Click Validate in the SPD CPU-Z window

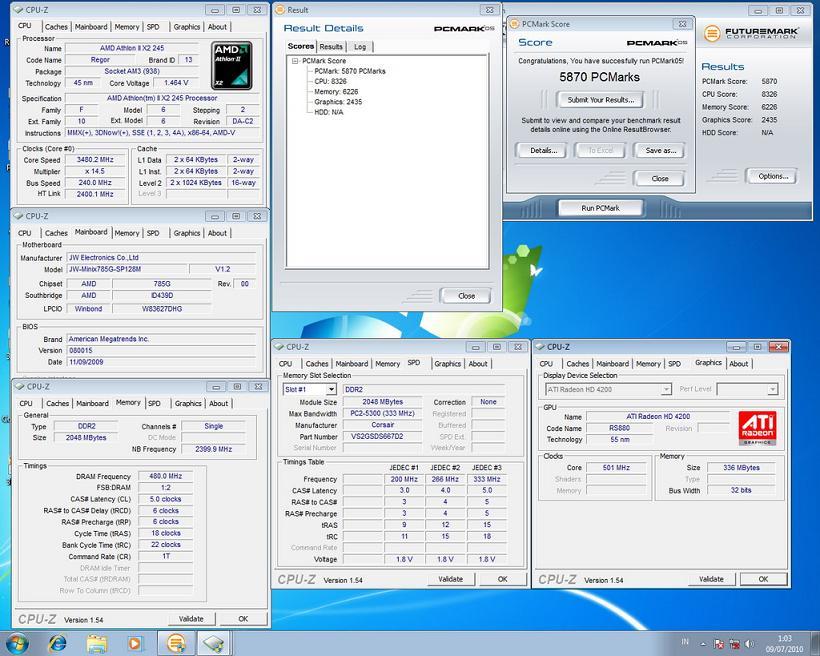pyautogui.click(x=450, y=579)
